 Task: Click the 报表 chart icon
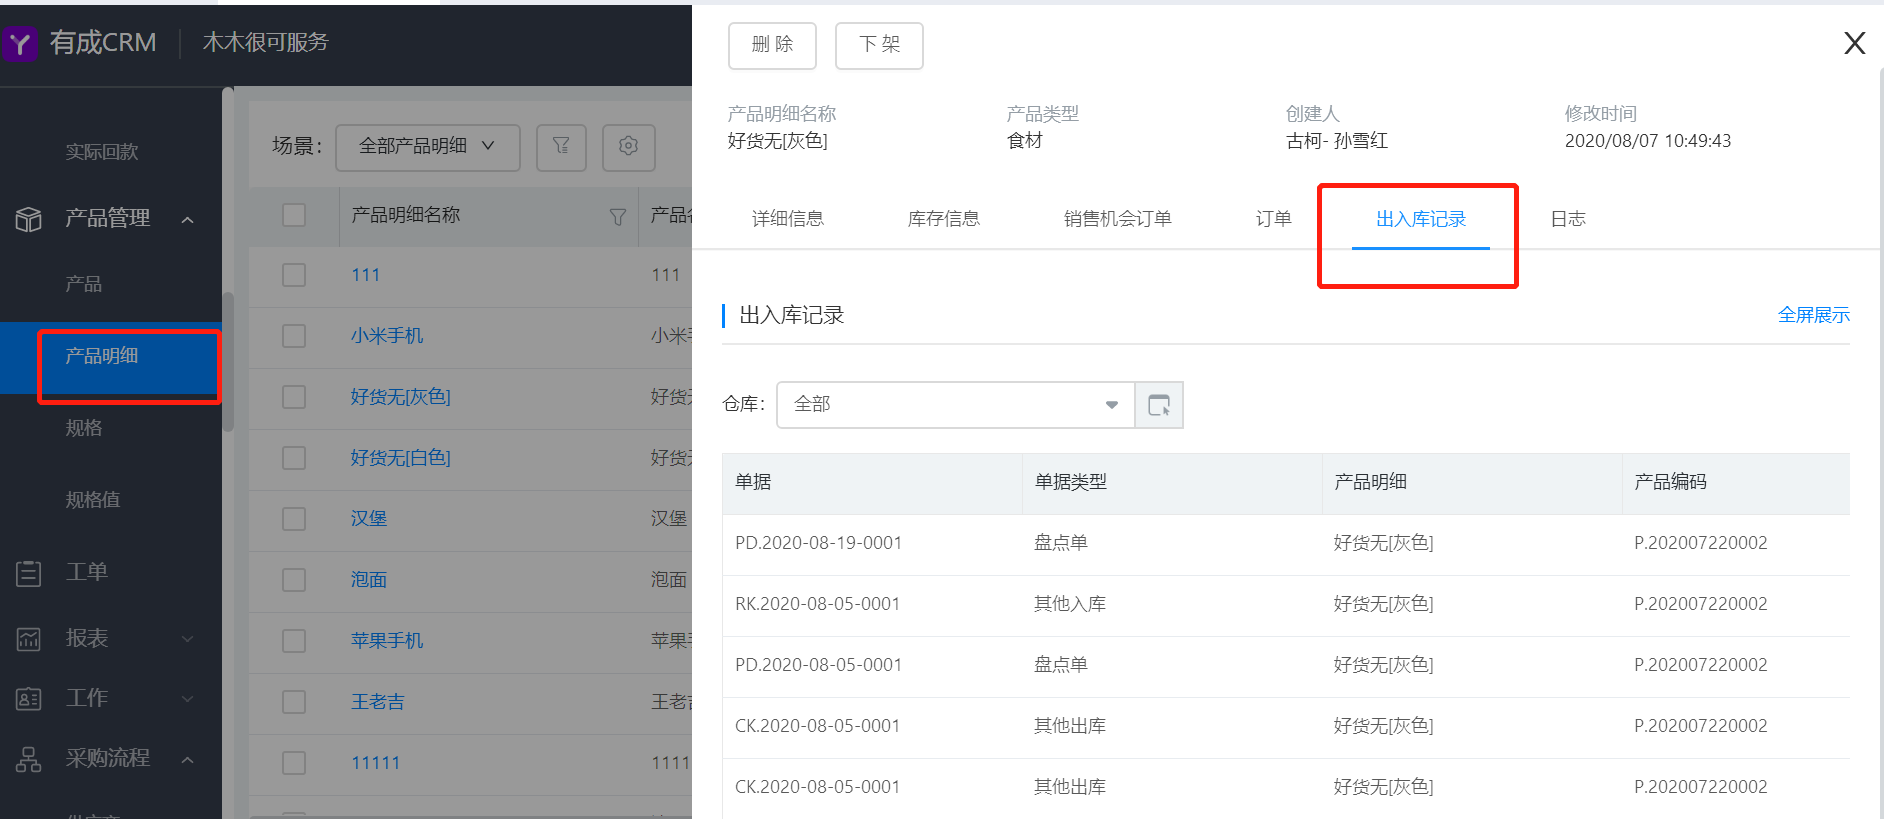coord(29,638)
